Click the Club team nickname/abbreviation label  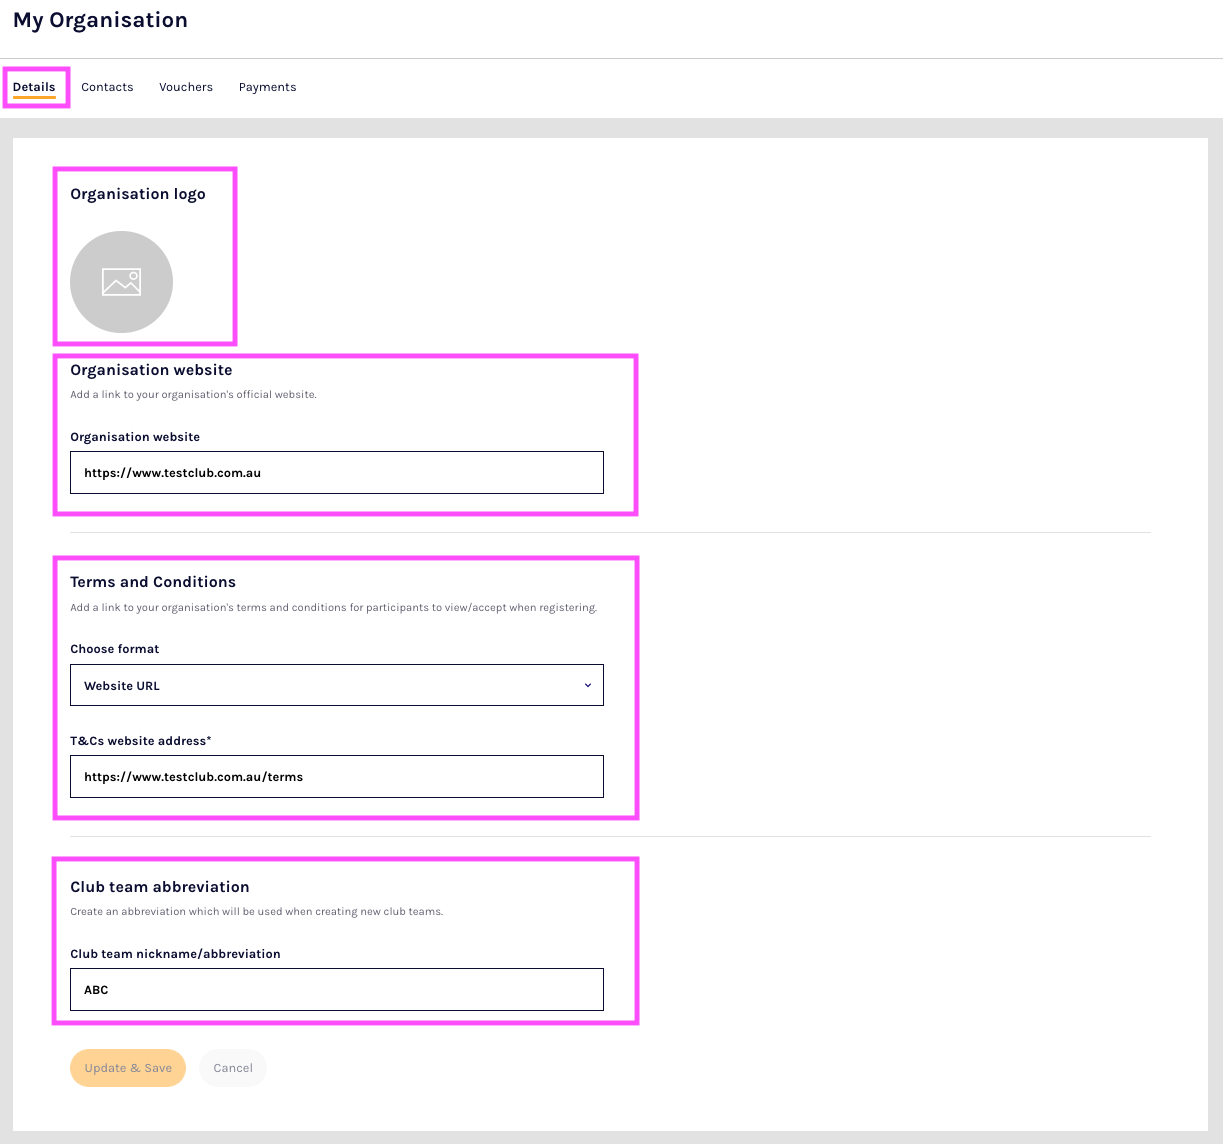click(x=175, y=954)
